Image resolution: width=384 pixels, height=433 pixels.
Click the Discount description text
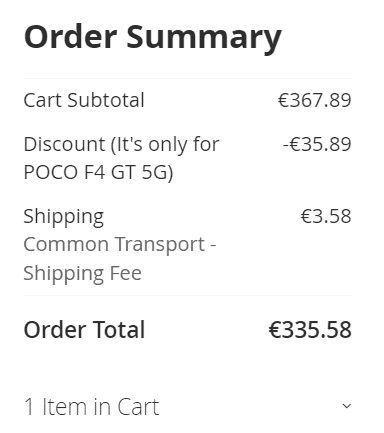(121, 158)
